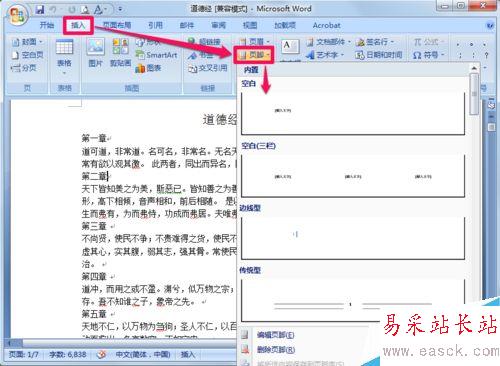Insert a 交叉引用 cross-reference
Viewport: 500px width, 366px height.
[x=208, y=68]
